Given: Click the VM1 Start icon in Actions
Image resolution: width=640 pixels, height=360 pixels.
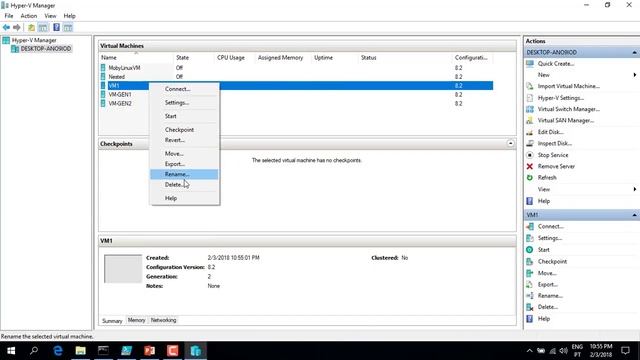Looking at the screenshot, I should click(x=530, y=249).
